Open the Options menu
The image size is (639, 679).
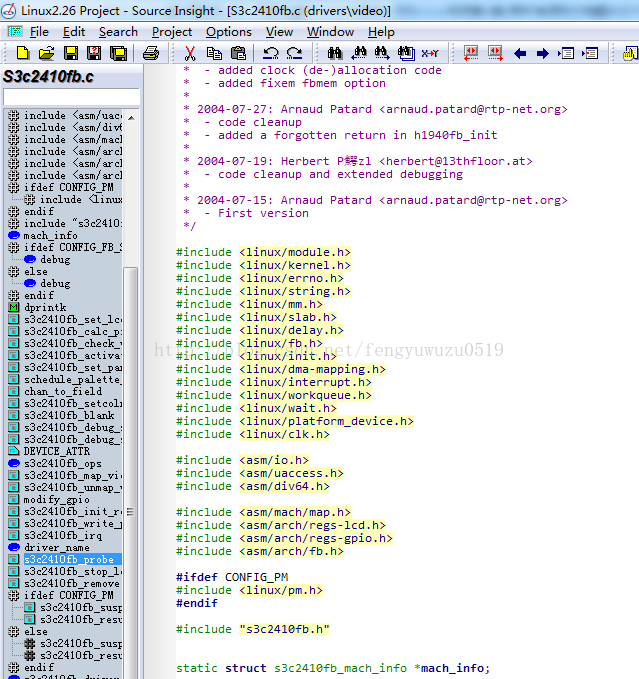(229, 32)
